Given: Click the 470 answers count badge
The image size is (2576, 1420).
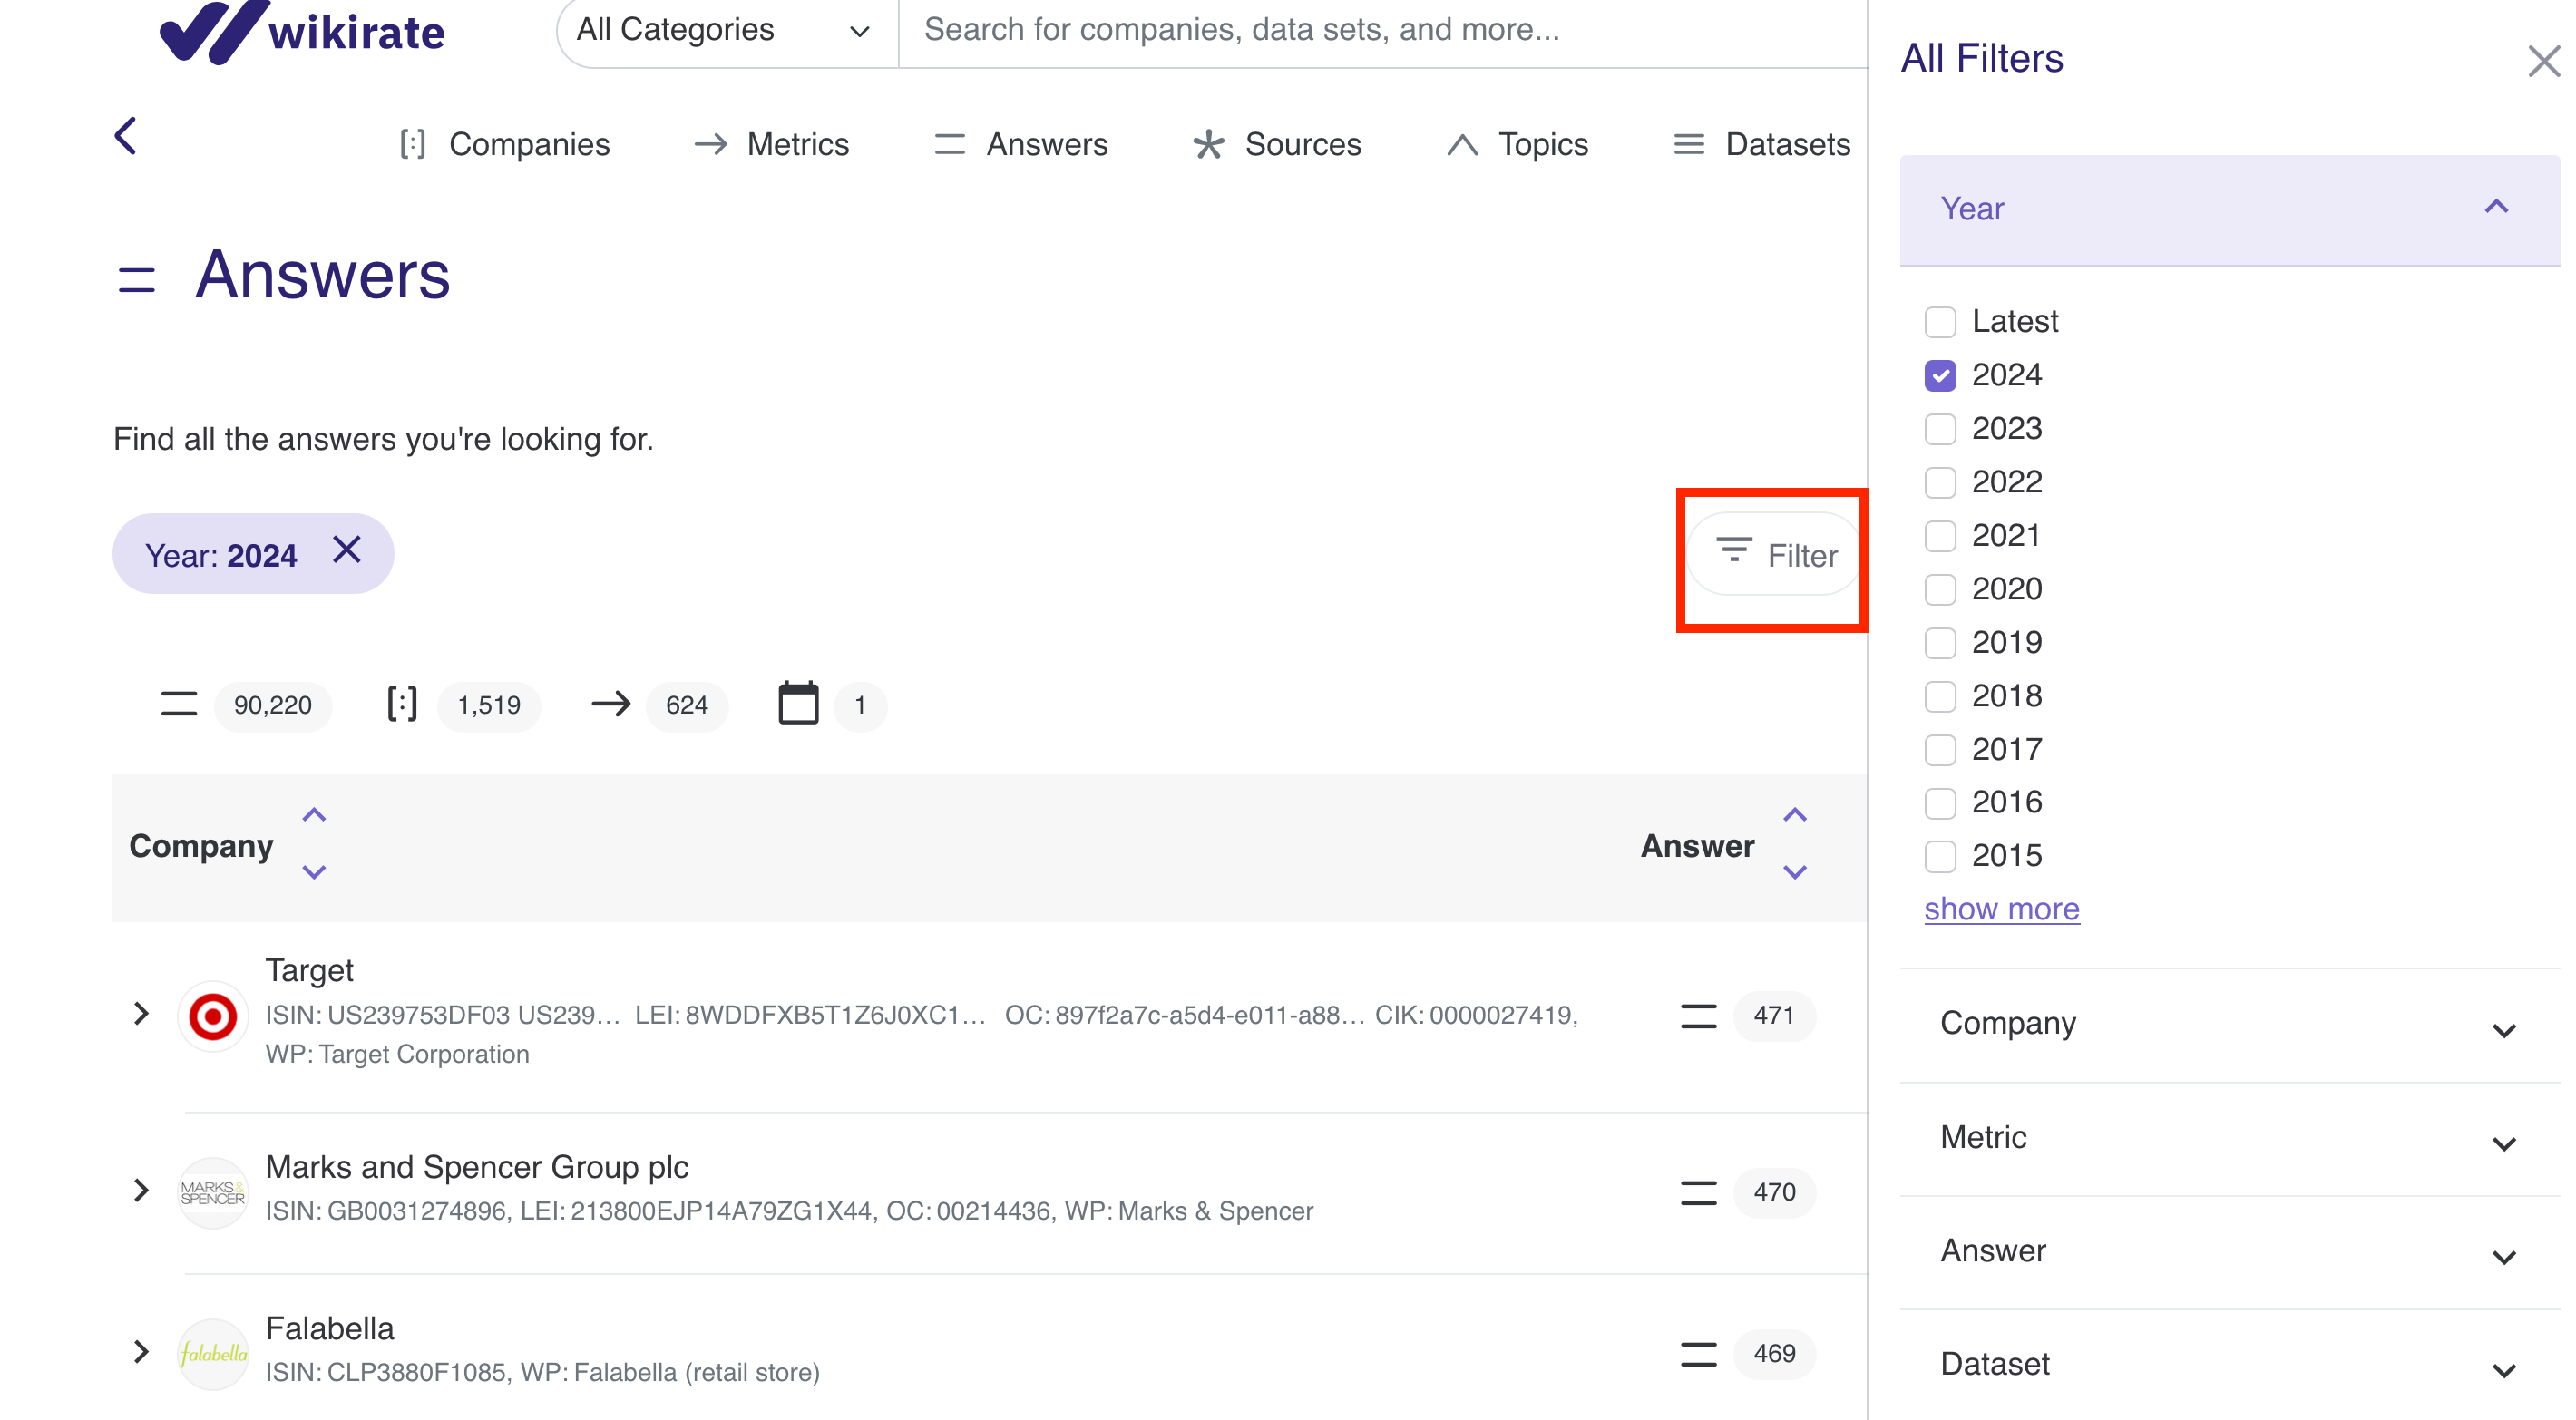Looking at the screenshot, I should (1774, 1192).
